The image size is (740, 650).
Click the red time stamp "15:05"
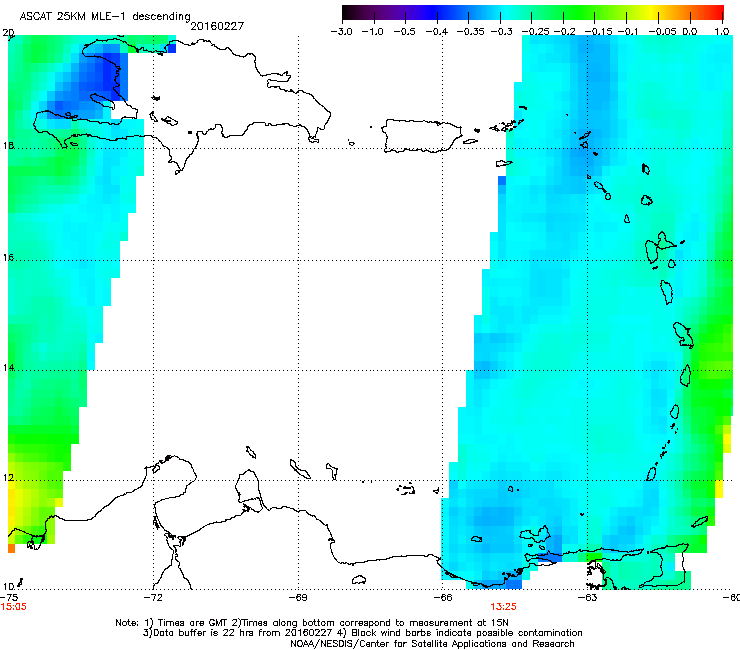pos(14,607)
